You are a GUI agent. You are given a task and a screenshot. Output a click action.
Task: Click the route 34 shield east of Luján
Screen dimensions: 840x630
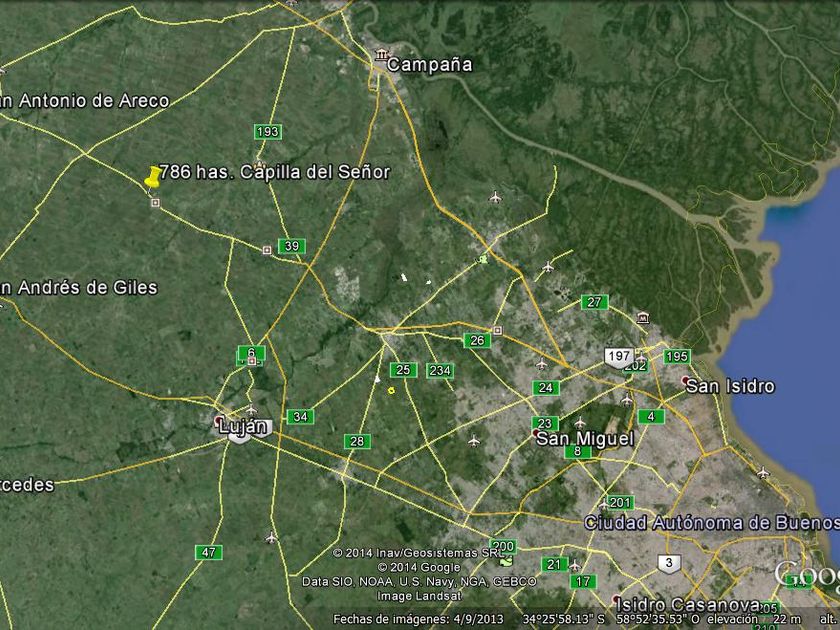(301, 416)
